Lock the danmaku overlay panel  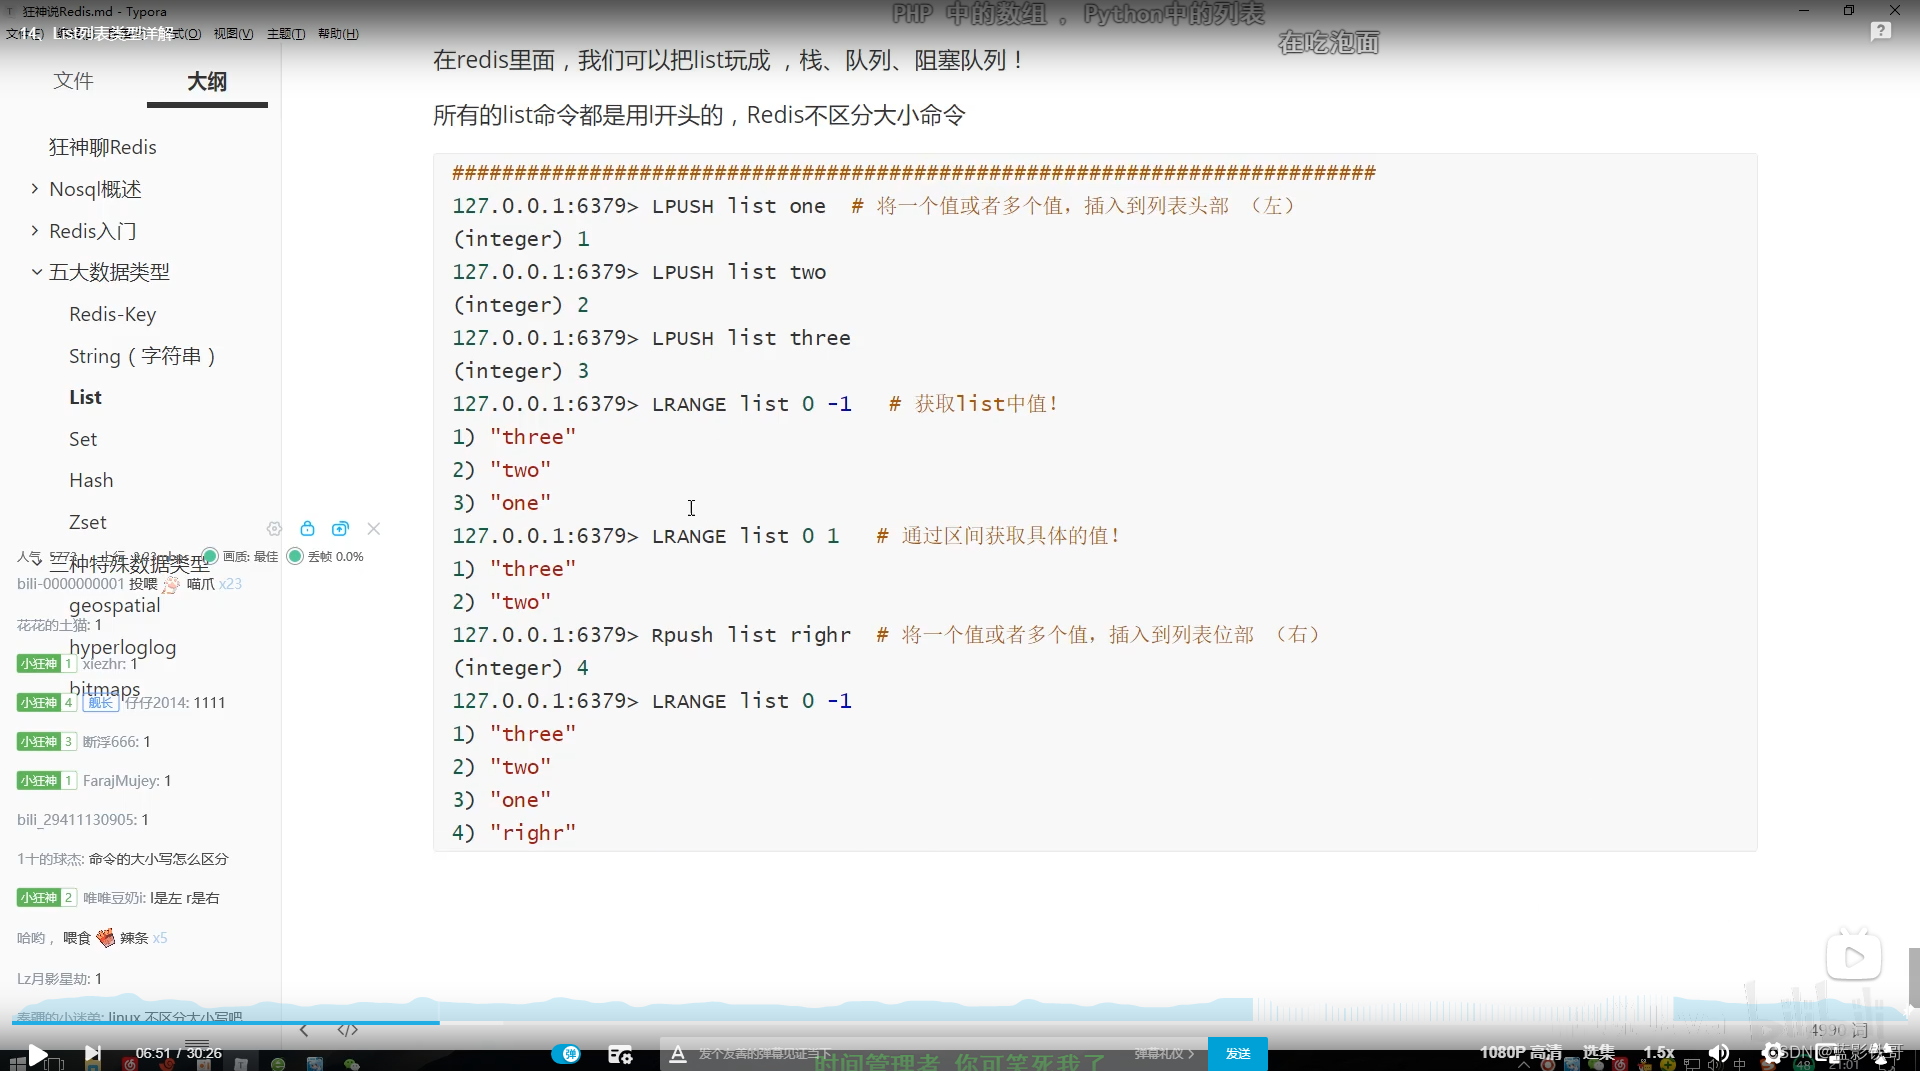pyautogui.click(x=307, y=528)
